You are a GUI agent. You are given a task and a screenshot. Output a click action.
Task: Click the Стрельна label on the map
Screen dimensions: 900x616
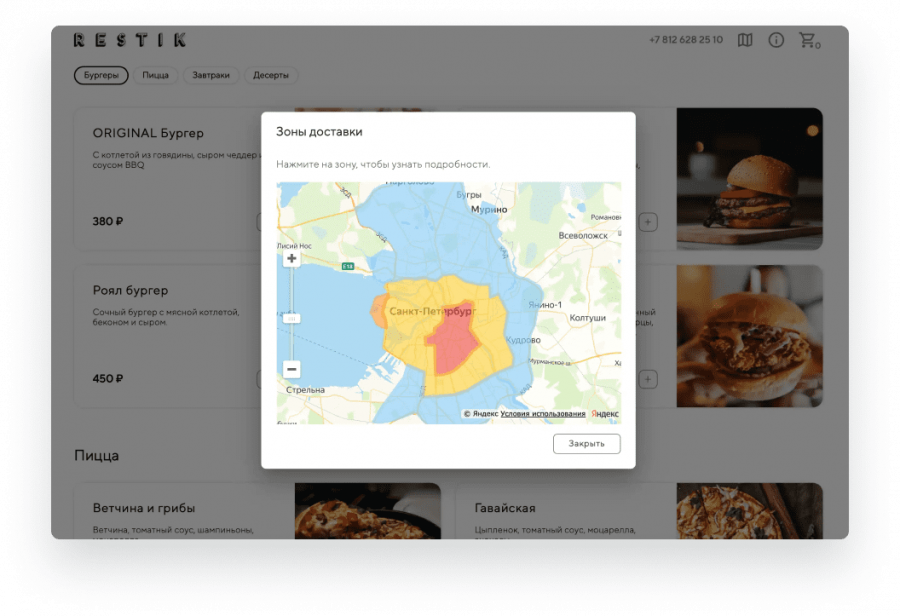[305, 390]
